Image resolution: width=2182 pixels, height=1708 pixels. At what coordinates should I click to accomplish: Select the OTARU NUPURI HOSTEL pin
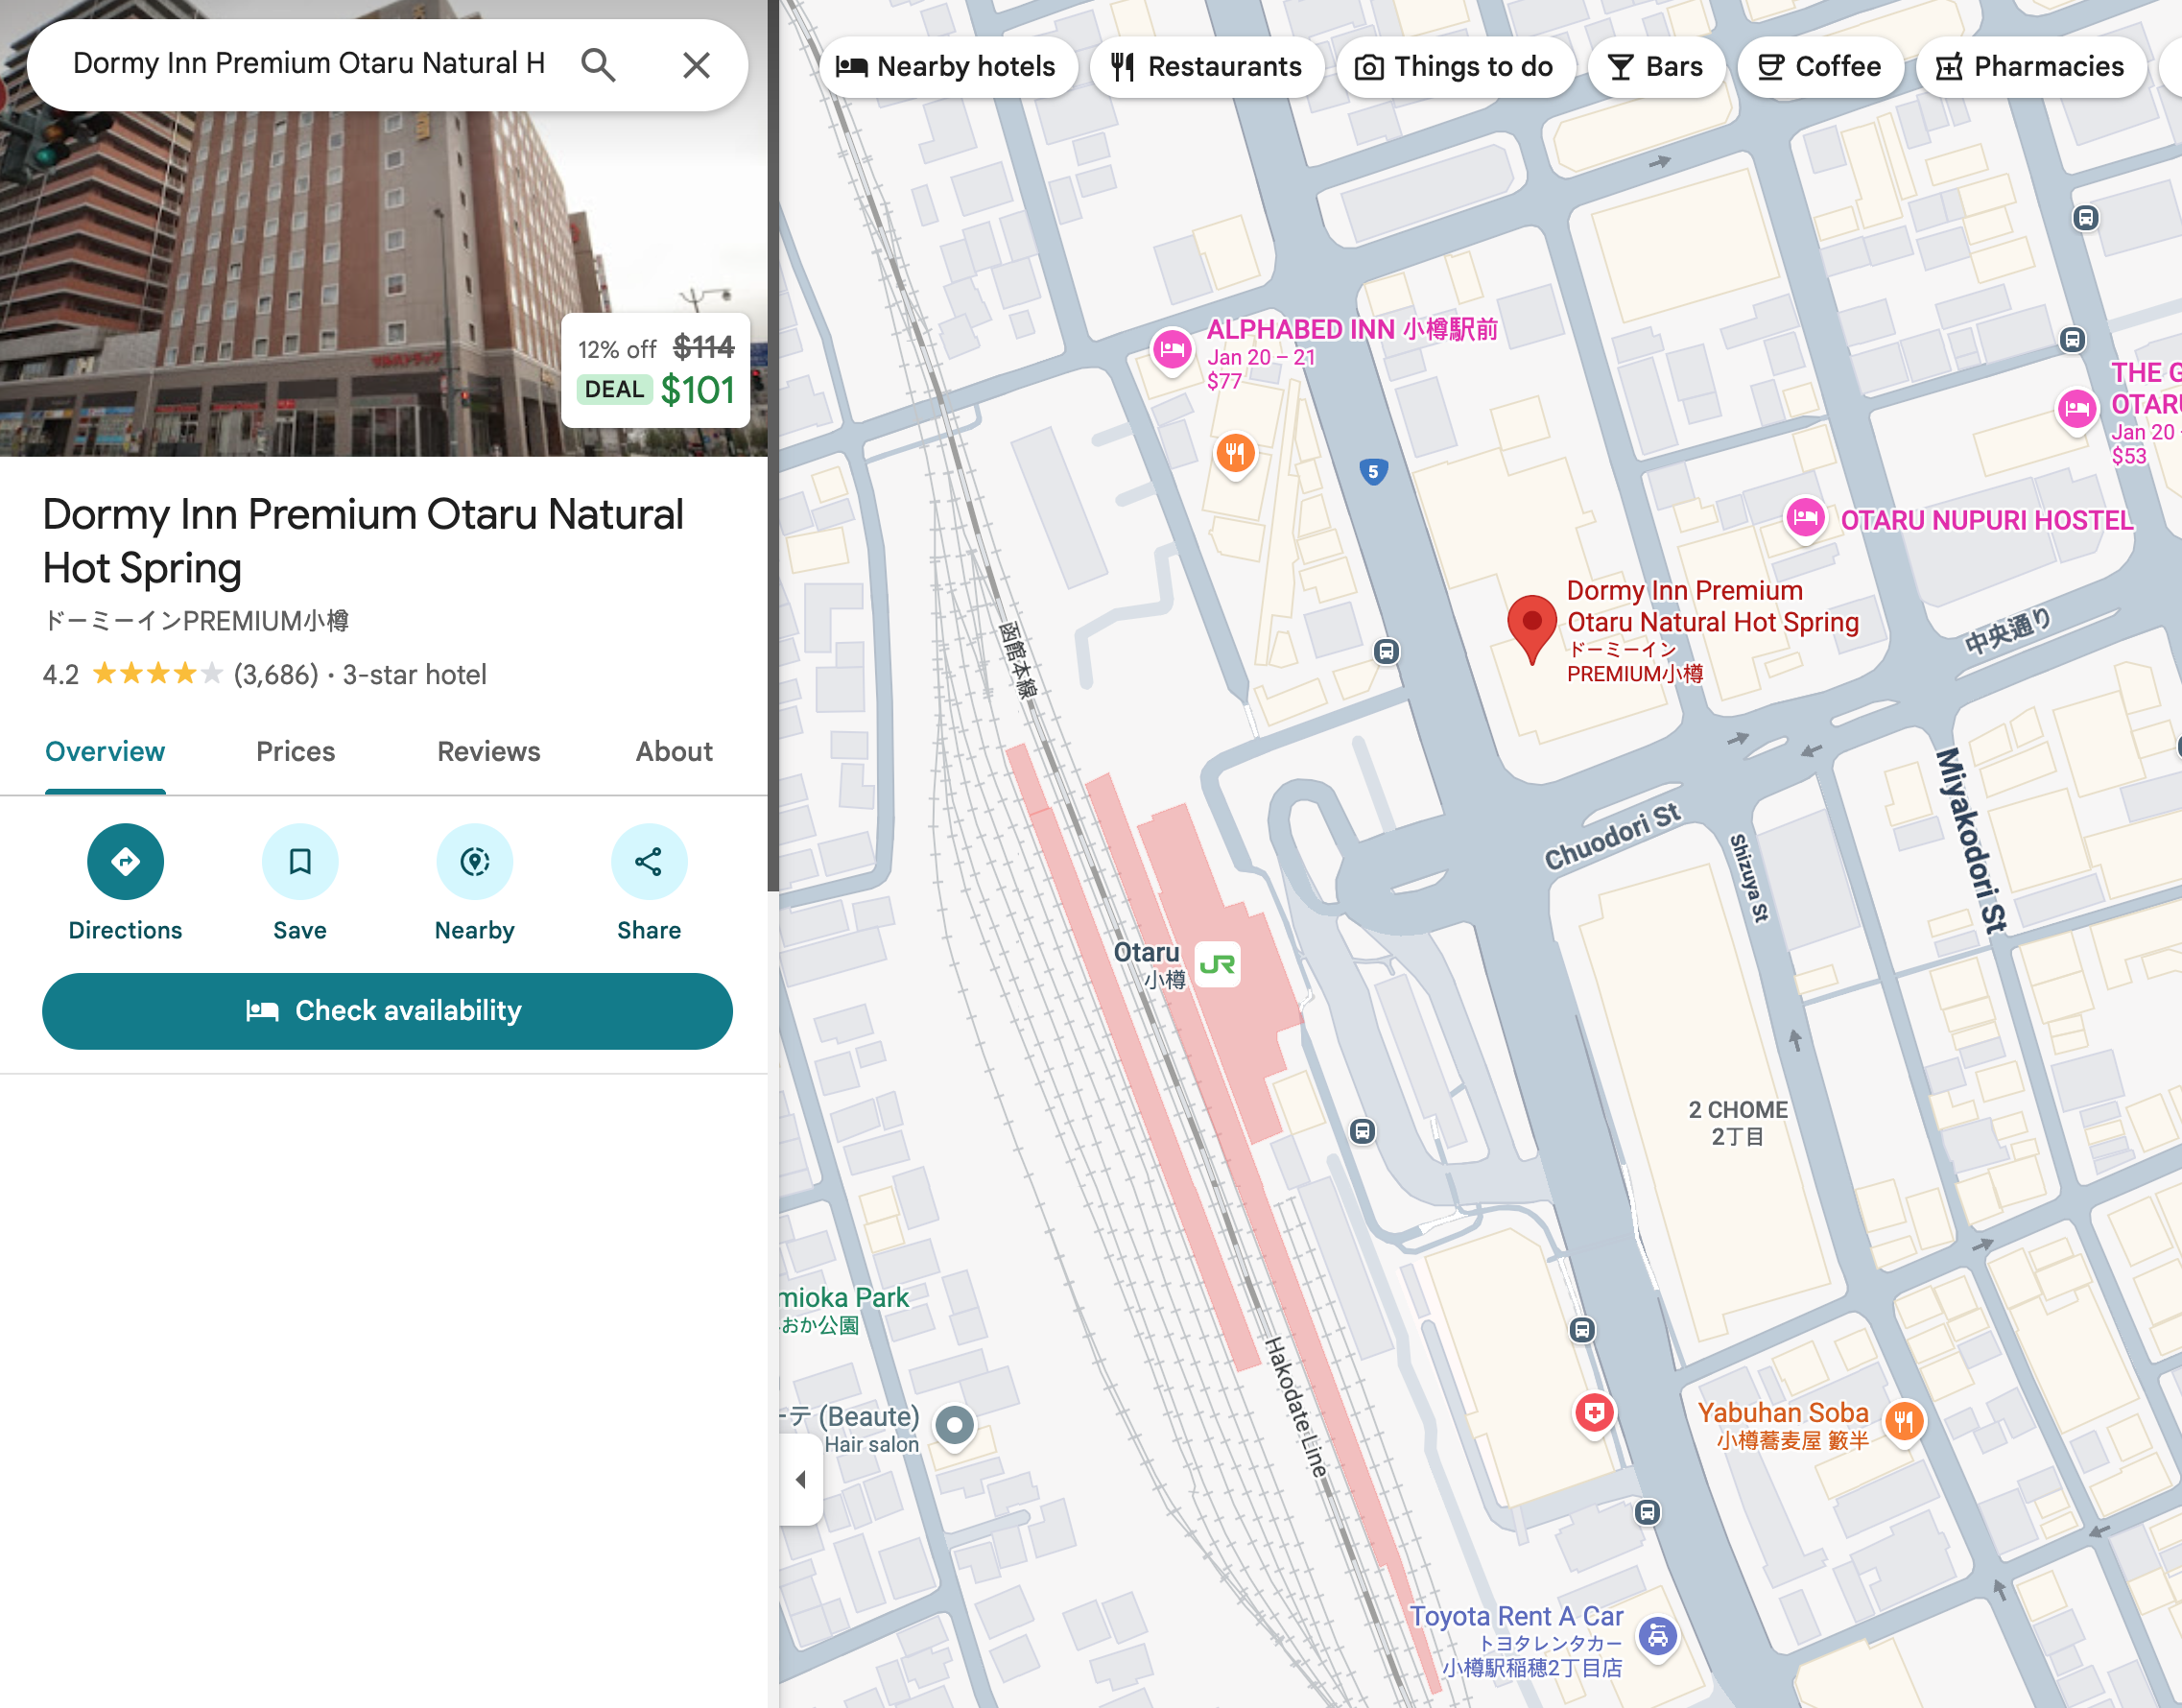1805,518
